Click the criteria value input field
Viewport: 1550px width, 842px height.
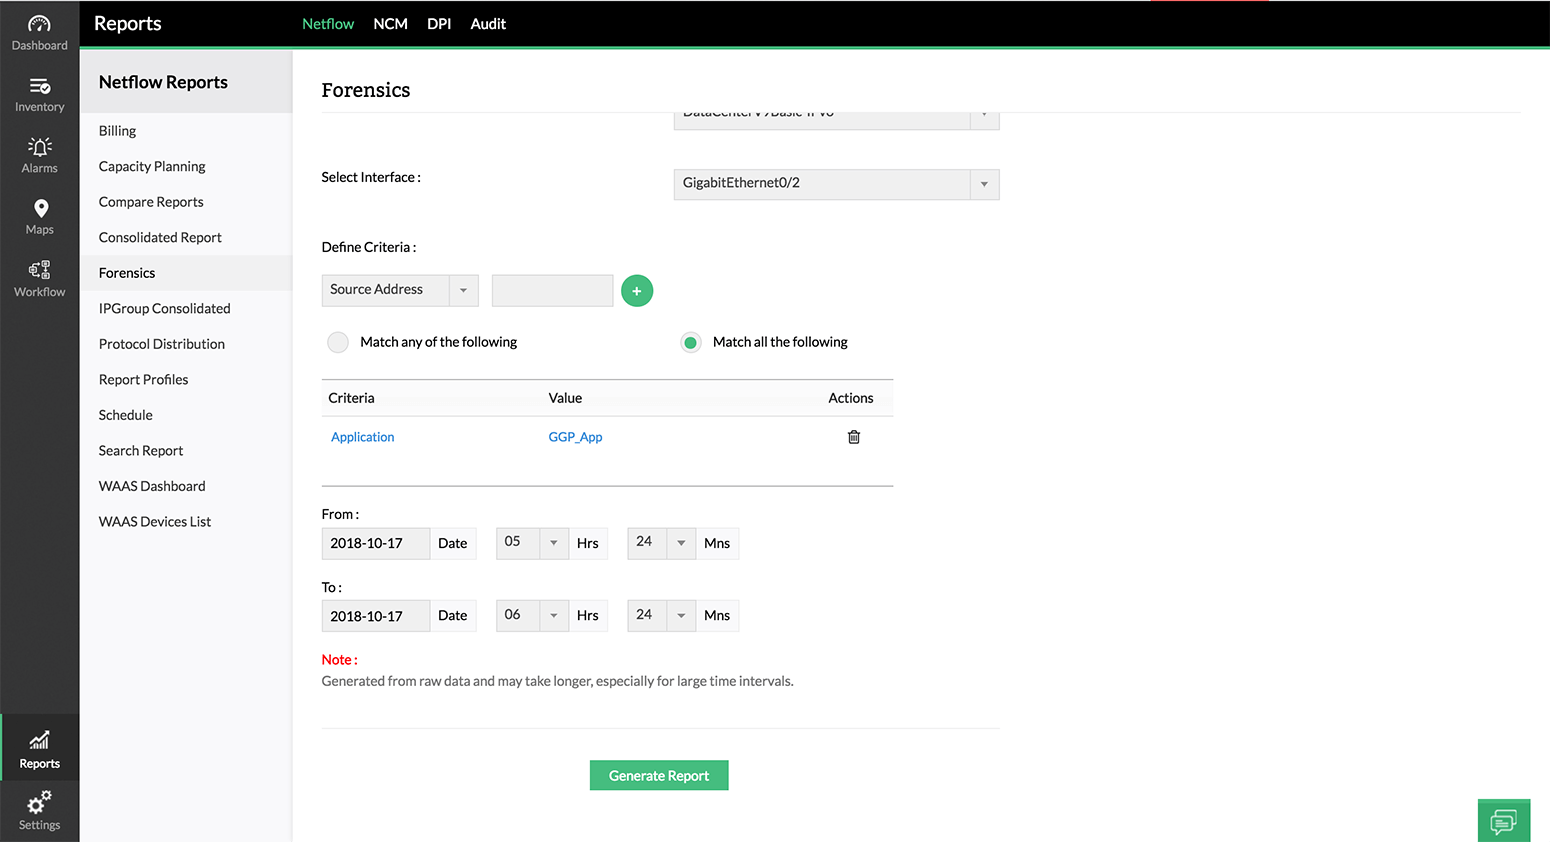[x=552, y=290]
